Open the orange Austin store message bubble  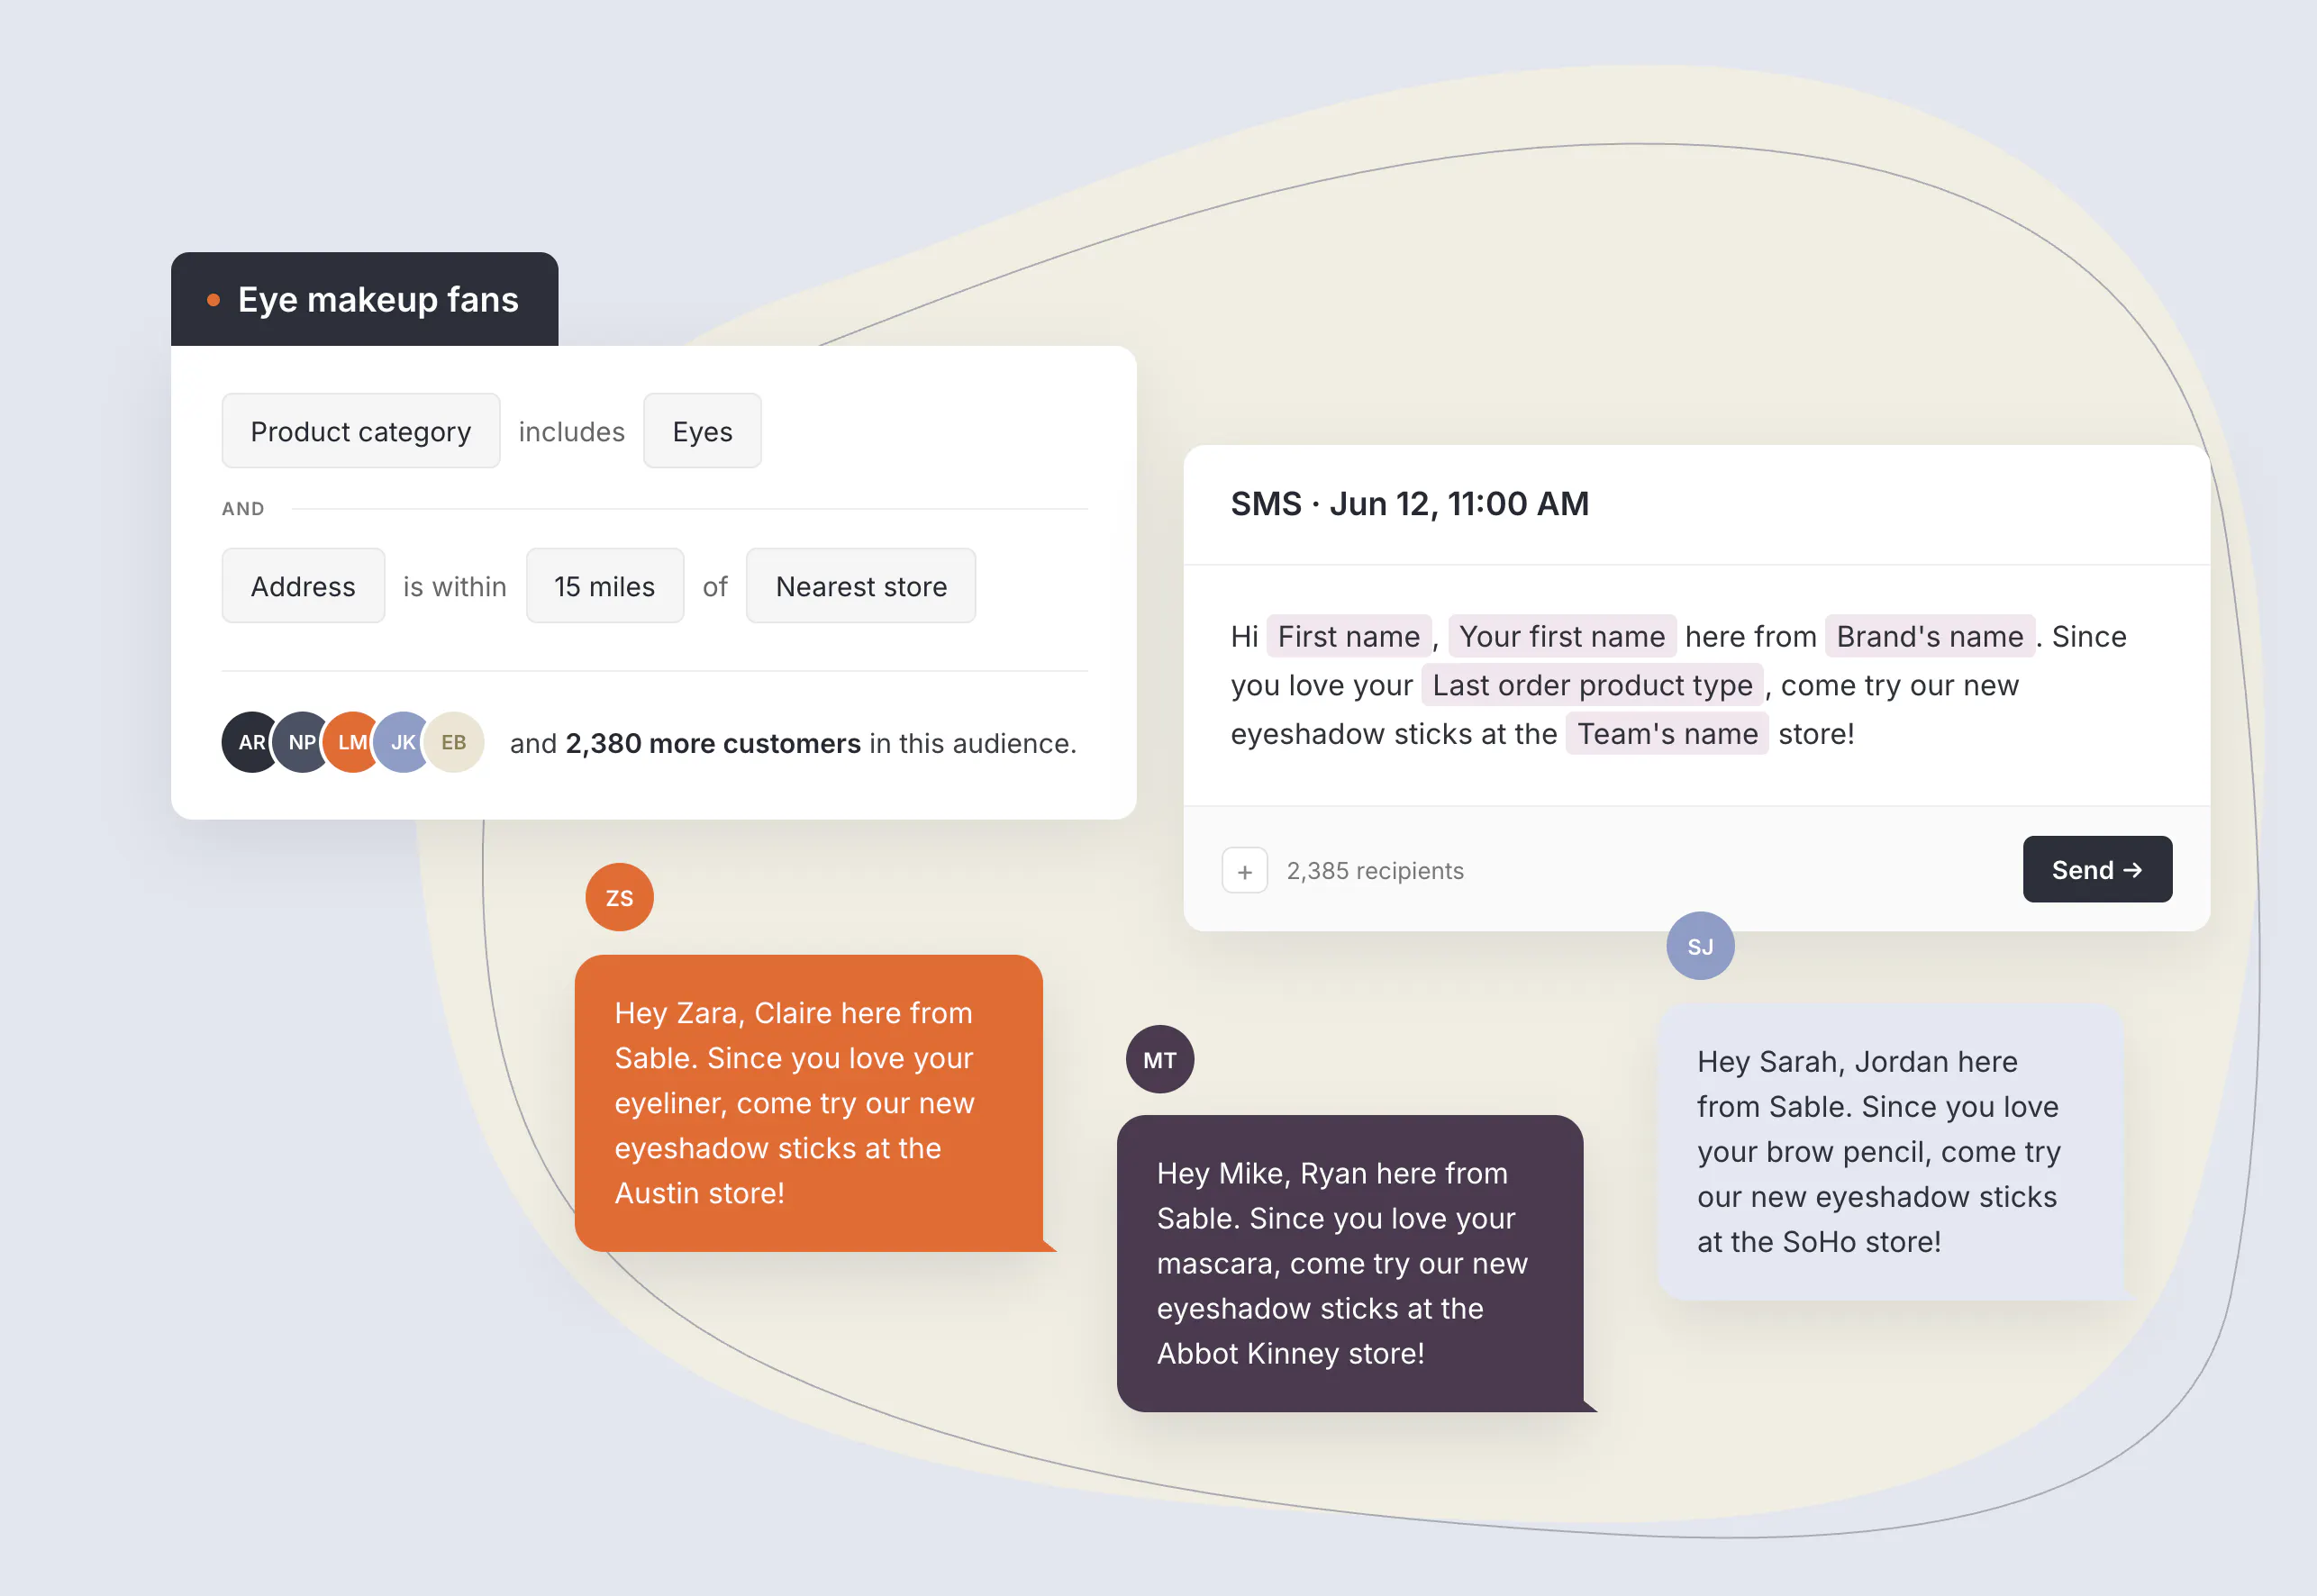pyautogui.click(x=809, y=1103)
